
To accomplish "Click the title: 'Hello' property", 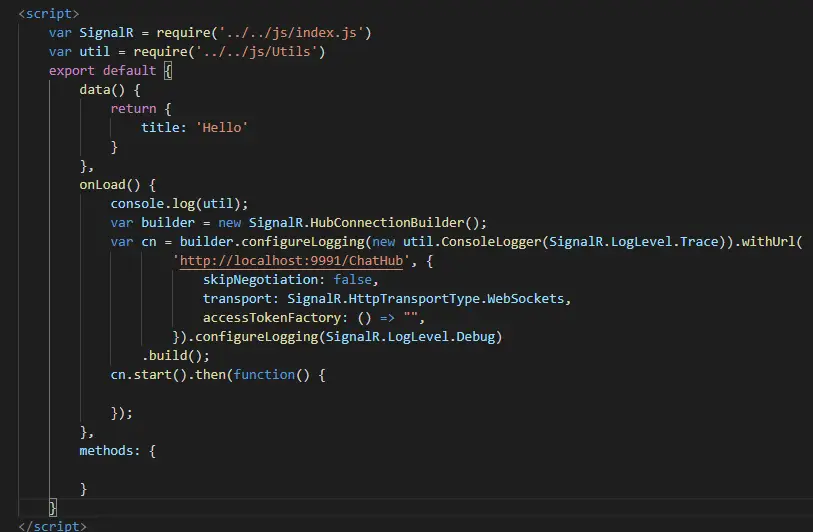I will pyautogui.click(x=194, y=128).
